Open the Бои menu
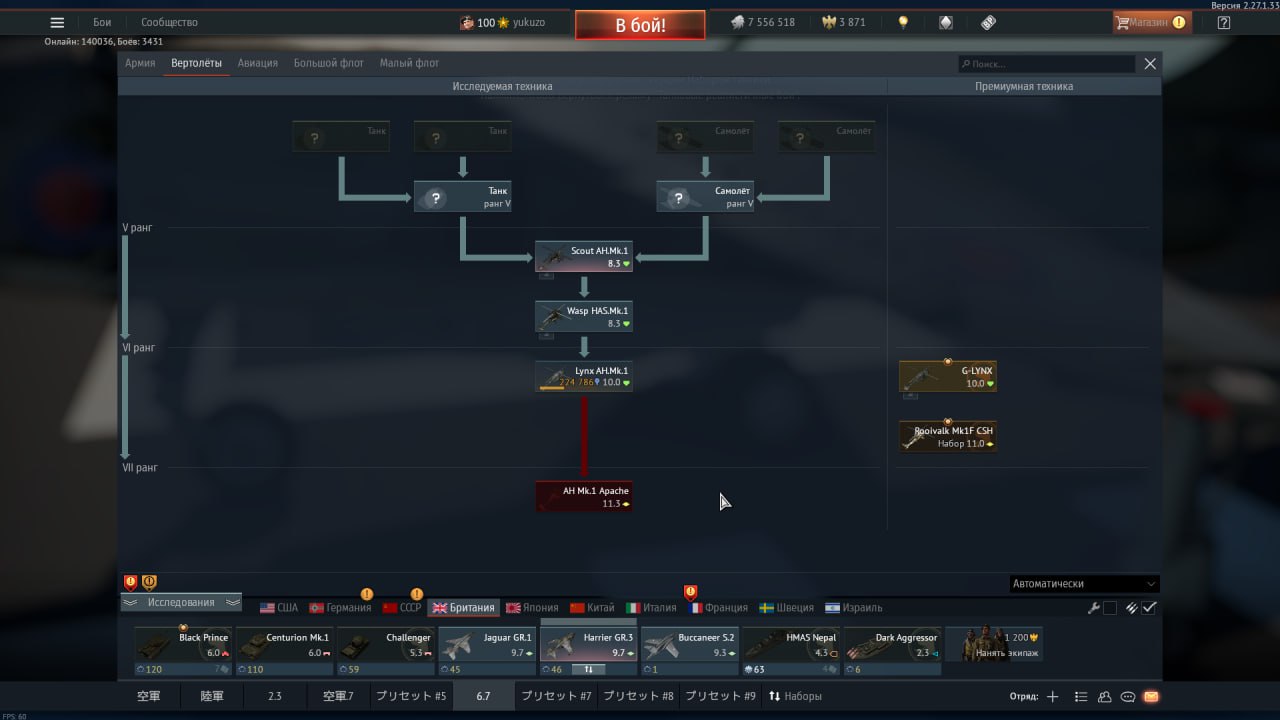Viewport: 1280px width, 720px height. pos(102,22)
